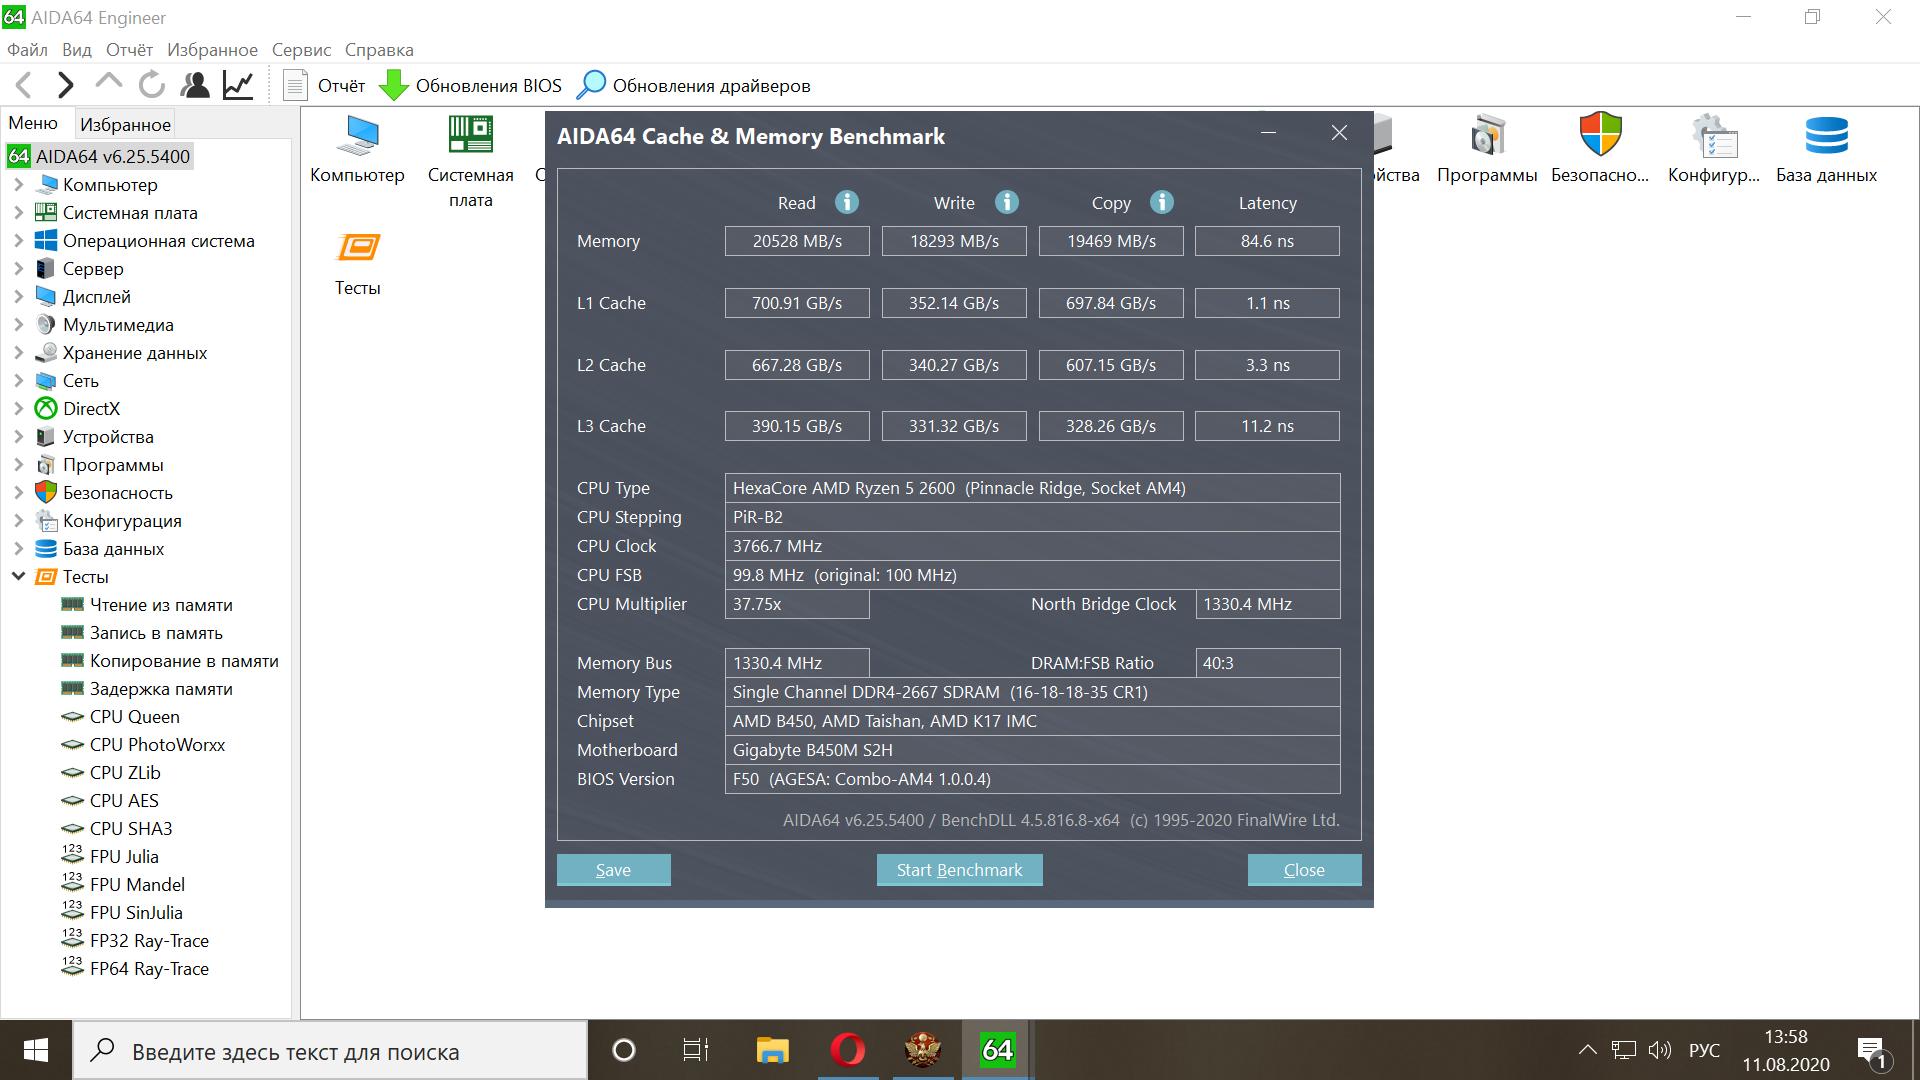Switch to the Избранное tab
Screen dimensions: 1920x1080
tap(125, 124)
